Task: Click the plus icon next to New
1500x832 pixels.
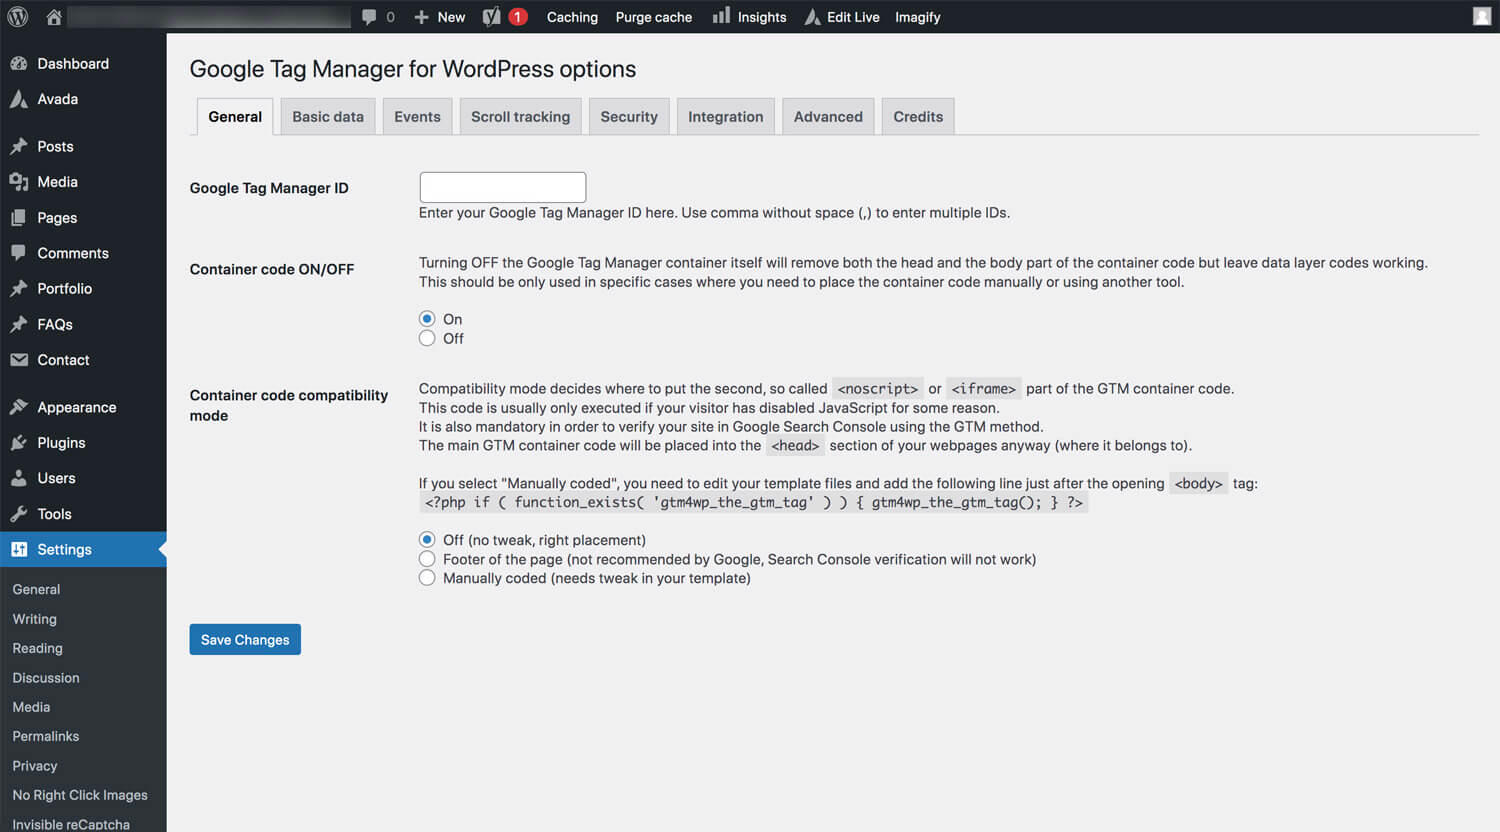Action: (421, 17)
